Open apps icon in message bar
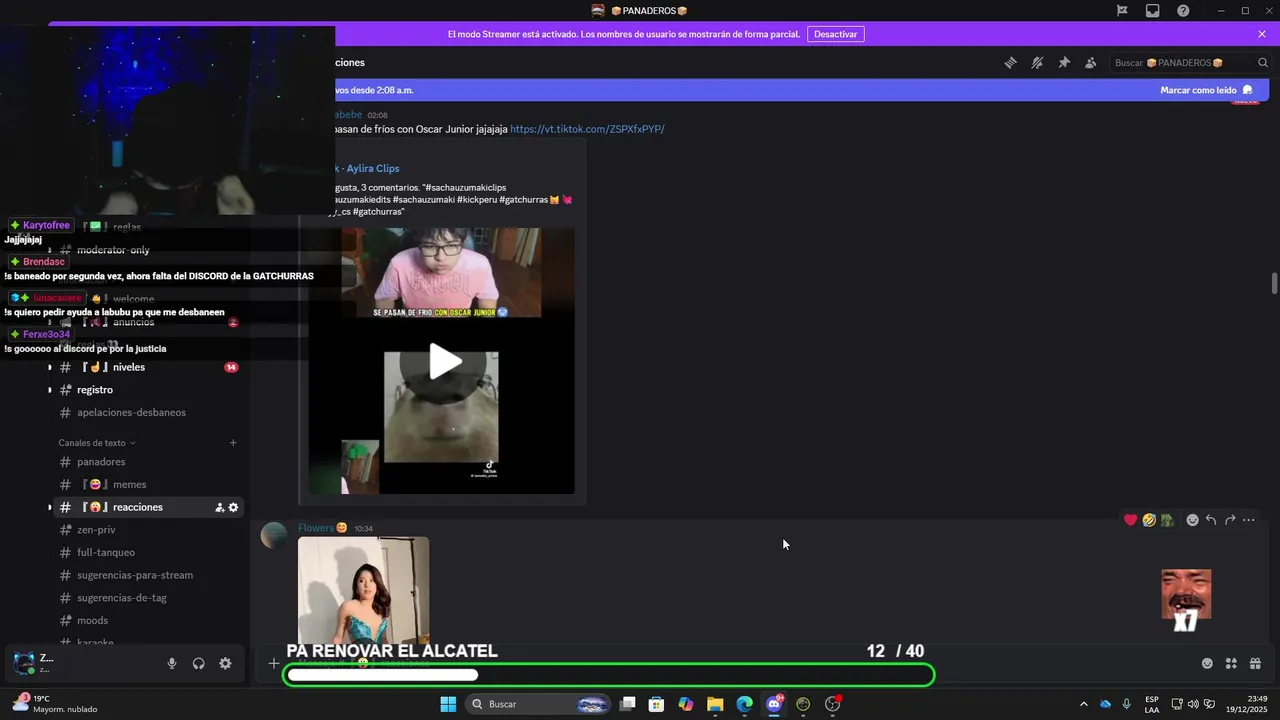 pos(1231,663)
